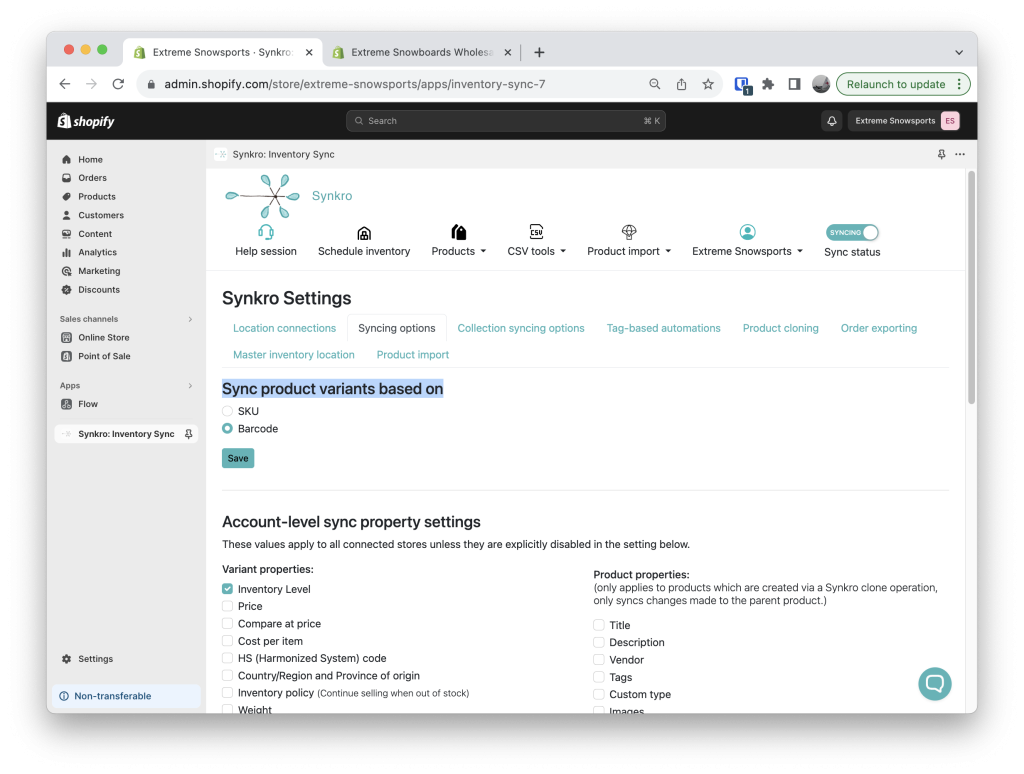
Task: Toggle the SYNCING sync status switch
Action: click(852, 233)
